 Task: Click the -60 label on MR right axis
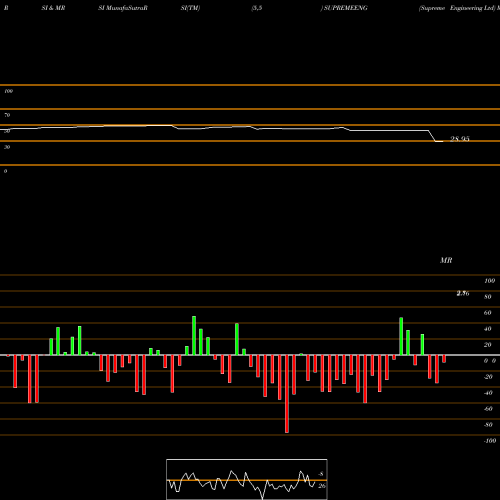(488, 409)
